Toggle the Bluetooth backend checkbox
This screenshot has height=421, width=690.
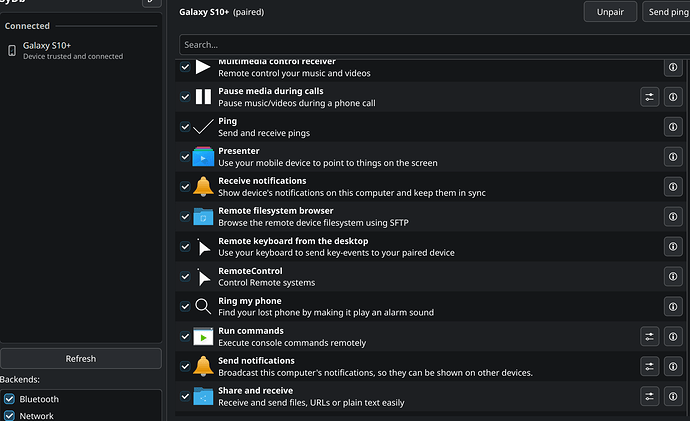(x=9, y=399)
